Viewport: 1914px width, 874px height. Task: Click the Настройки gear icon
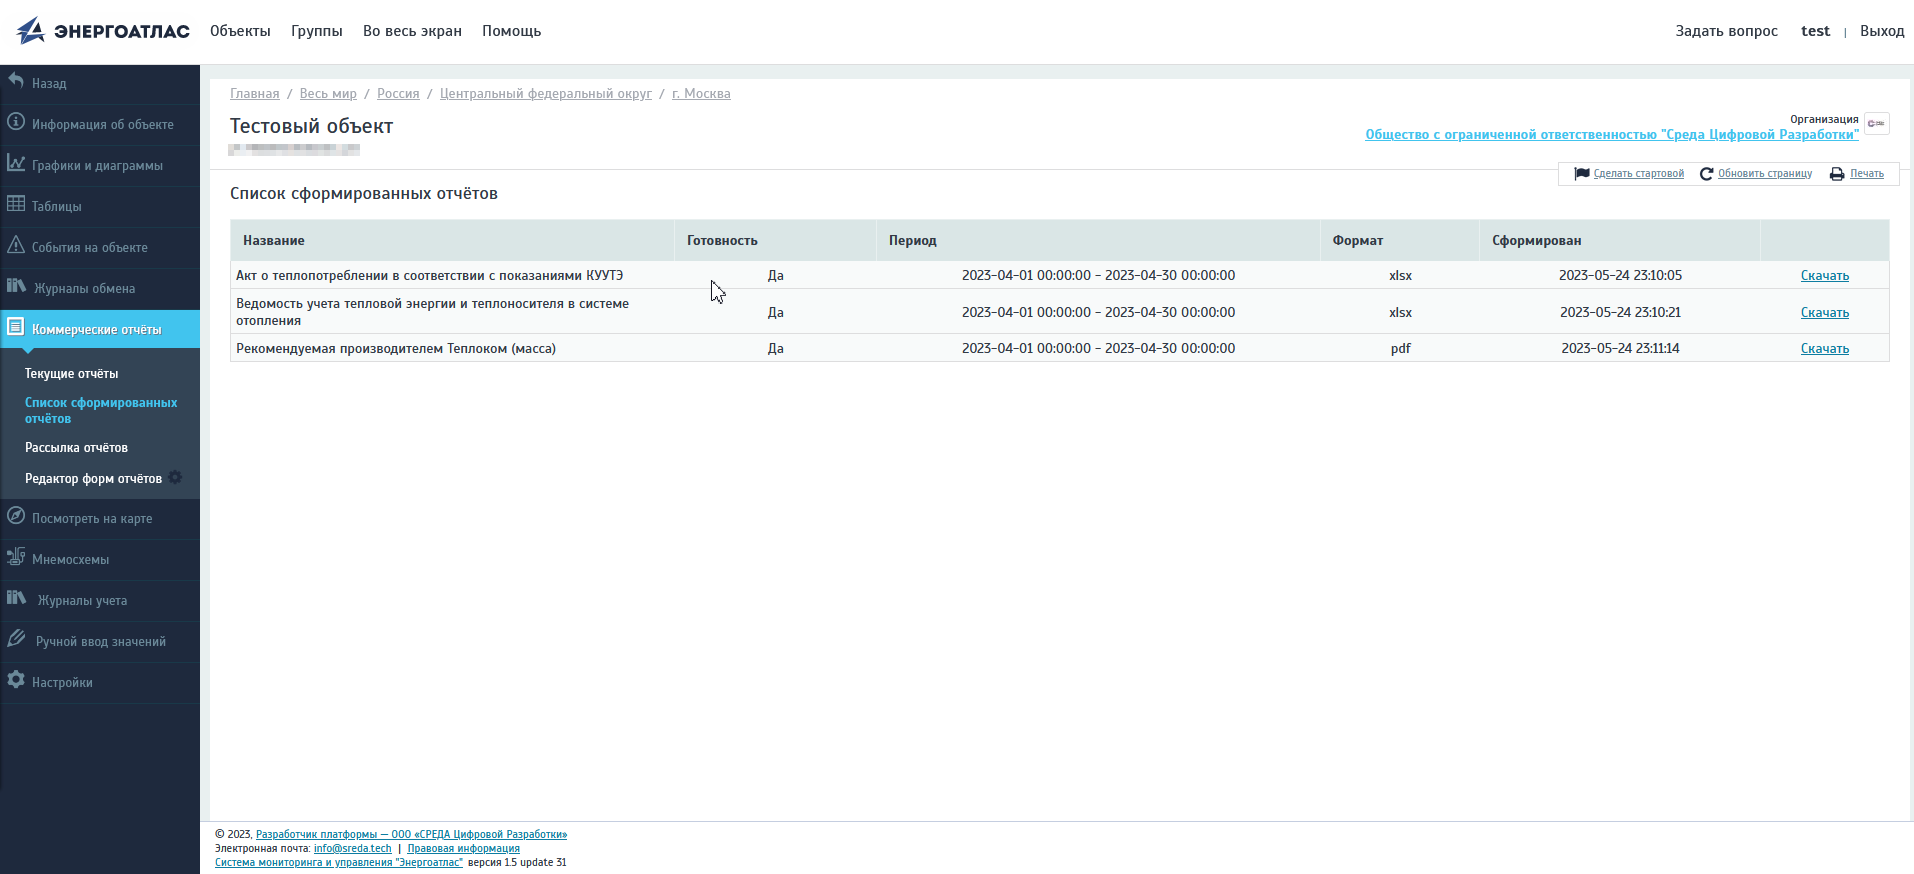click(x=16, y=680)
